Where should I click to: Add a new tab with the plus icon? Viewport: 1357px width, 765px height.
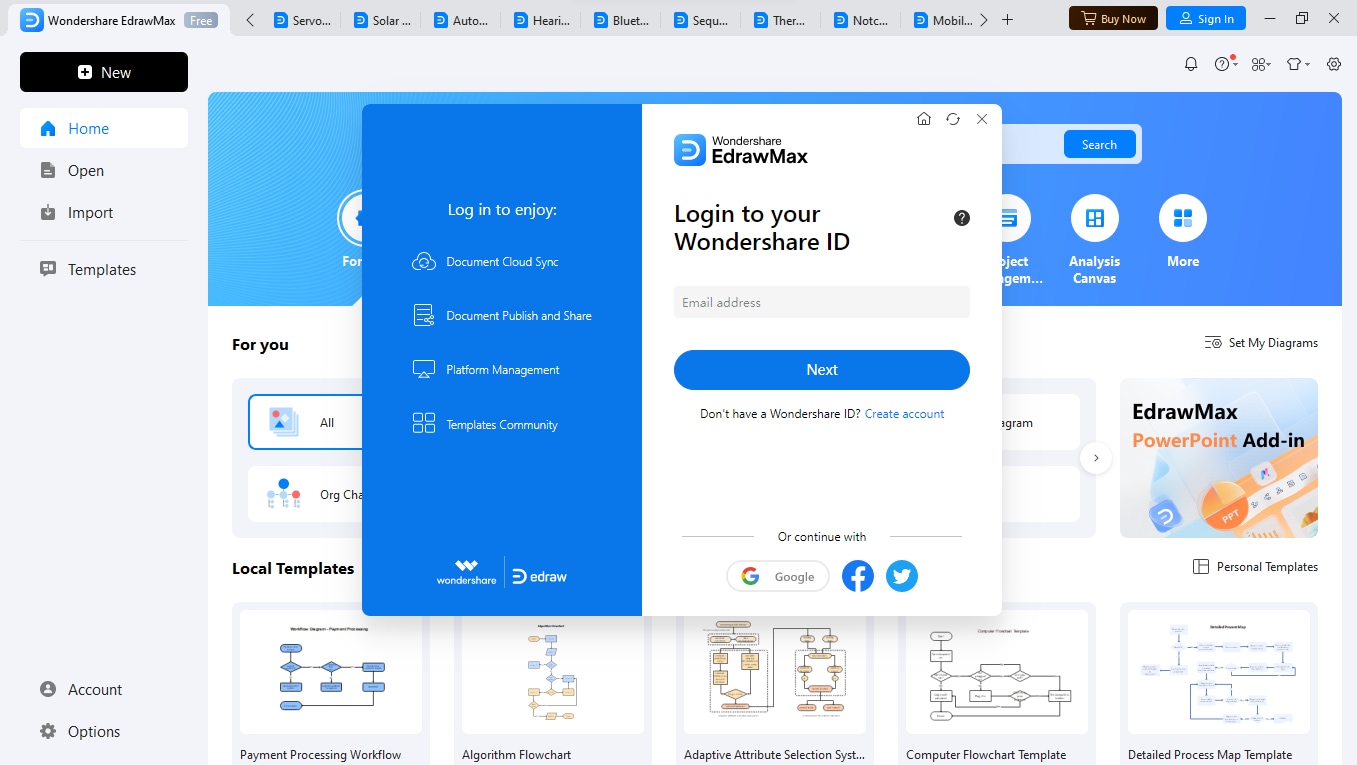pos(1008,19)
